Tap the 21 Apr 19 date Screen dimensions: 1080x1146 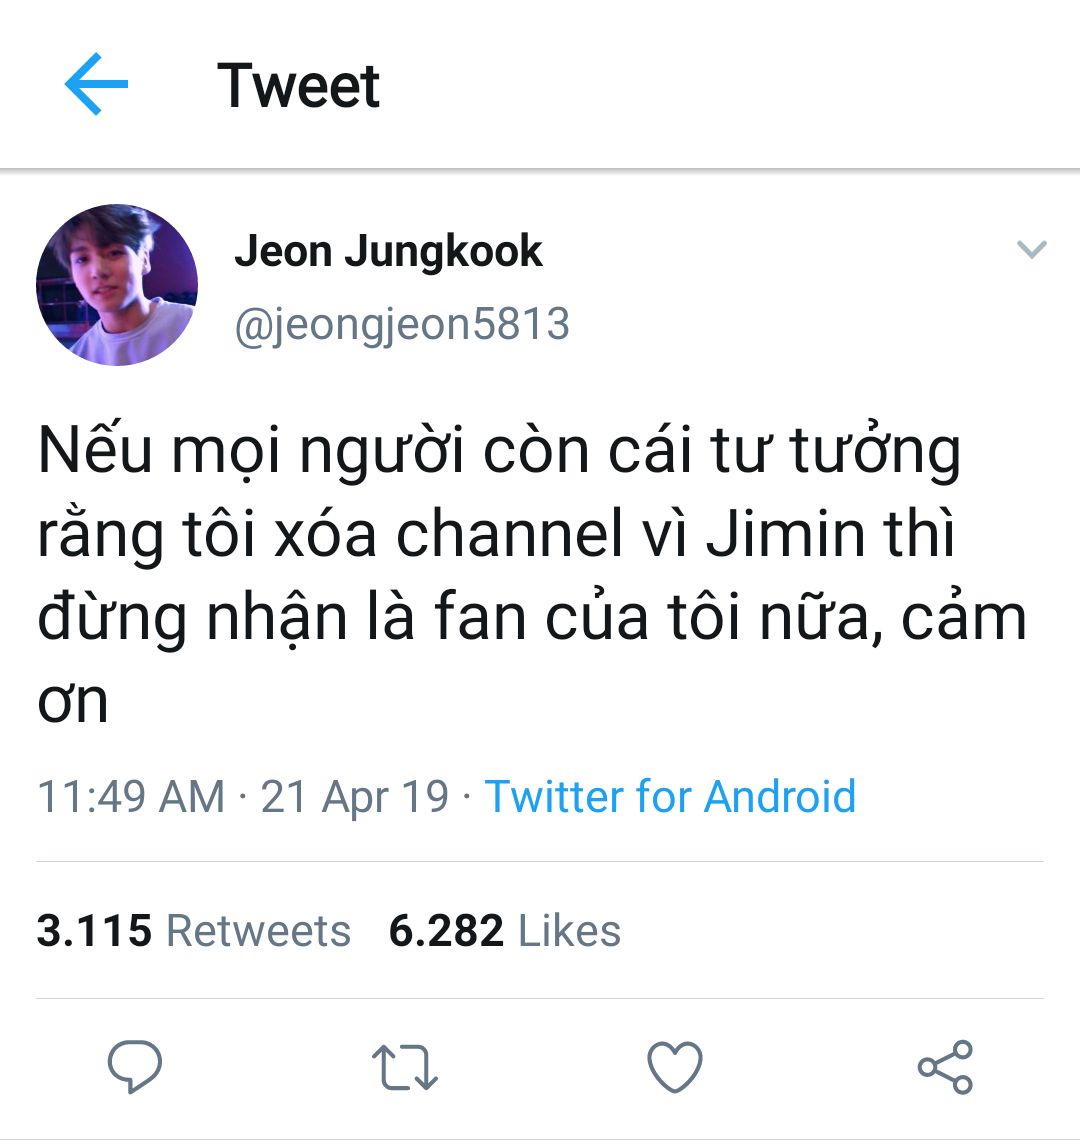pos(355,797)
